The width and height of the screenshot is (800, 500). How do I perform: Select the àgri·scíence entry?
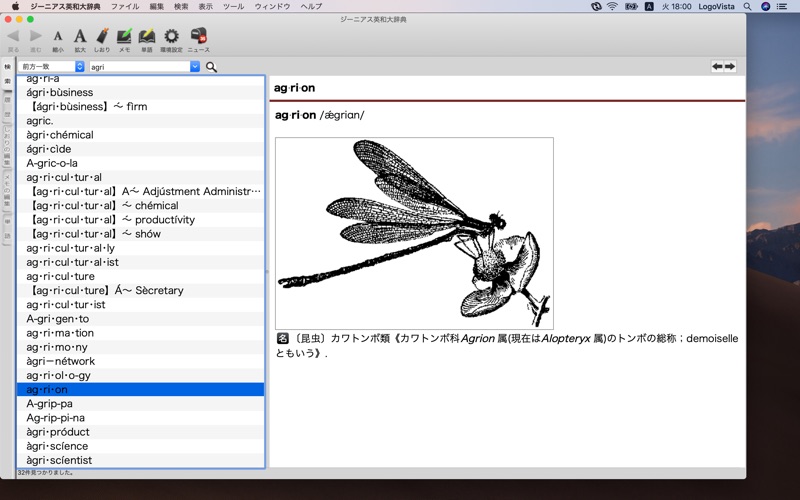click(x=140, y=446)
